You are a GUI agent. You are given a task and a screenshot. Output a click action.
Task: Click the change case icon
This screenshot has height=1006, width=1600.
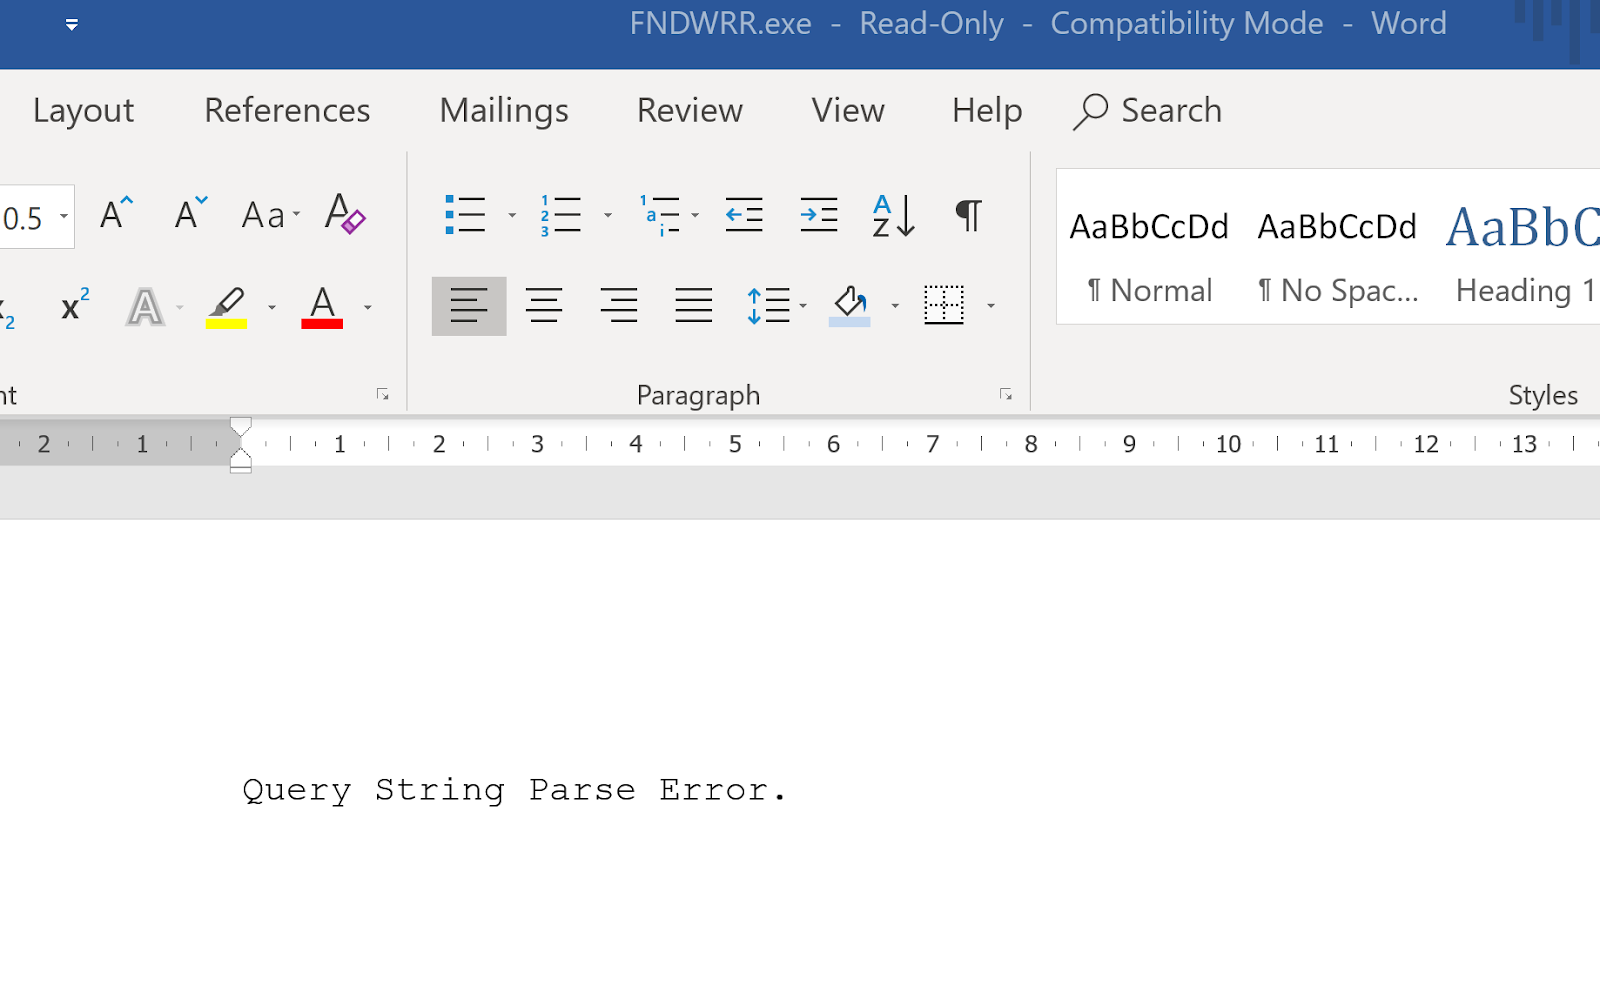click(264, 214)
